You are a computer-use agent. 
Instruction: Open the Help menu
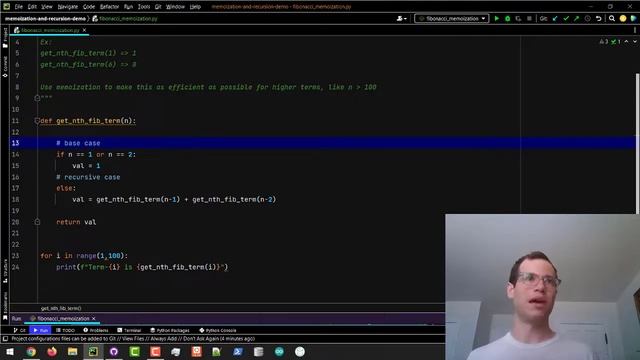point(195,7)
